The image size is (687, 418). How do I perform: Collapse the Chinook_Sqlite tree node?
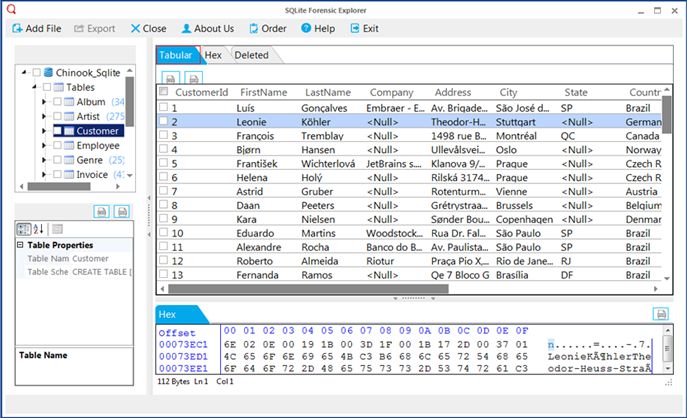tap(24, 72)
